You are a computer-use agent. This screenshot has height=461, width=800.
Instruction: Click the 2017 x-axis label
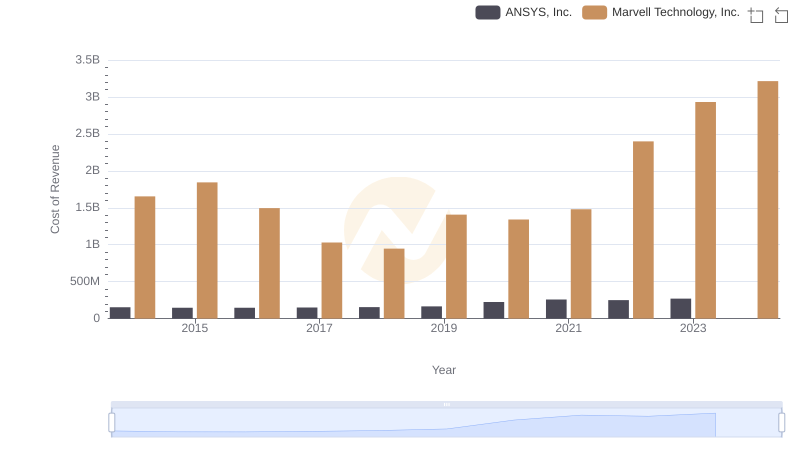tap(319, 328)
